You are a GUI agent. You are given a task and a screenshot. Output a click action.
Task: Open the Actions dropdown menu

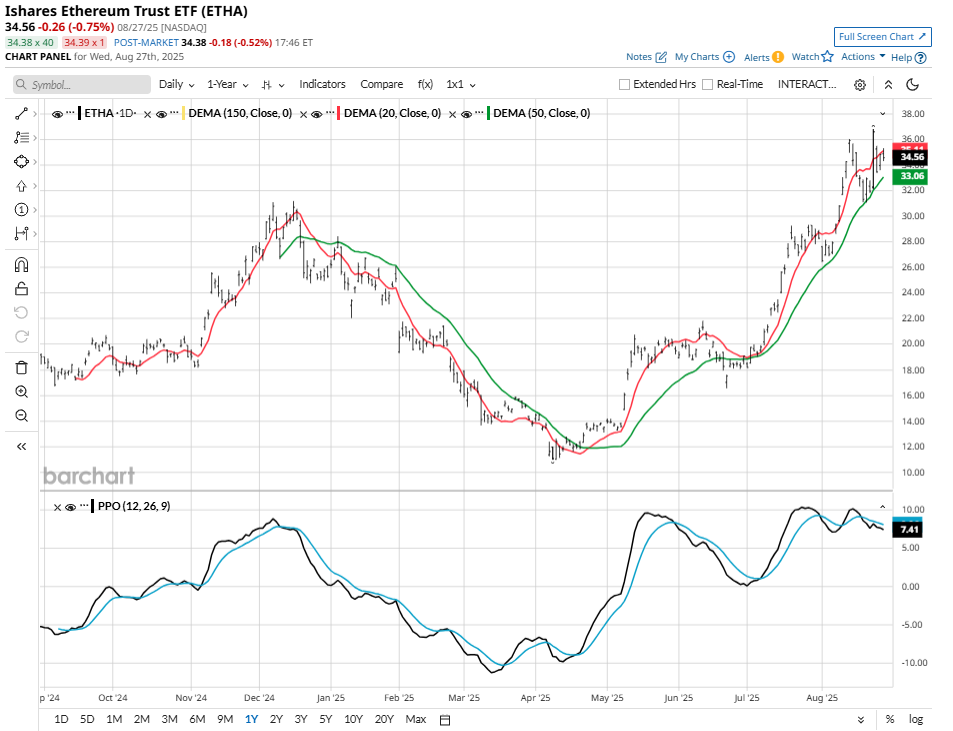(863, 57)
